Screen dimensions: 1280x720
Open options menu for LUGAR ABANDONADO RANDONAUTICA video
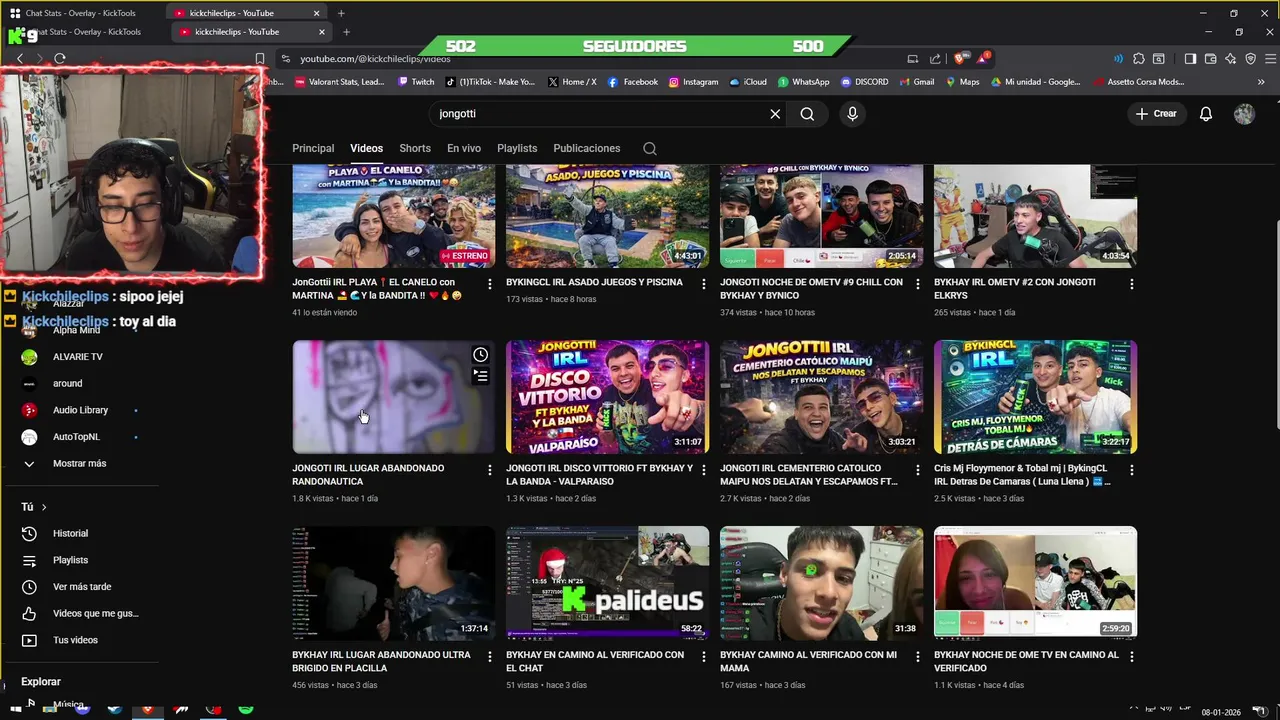pos(489,470)
